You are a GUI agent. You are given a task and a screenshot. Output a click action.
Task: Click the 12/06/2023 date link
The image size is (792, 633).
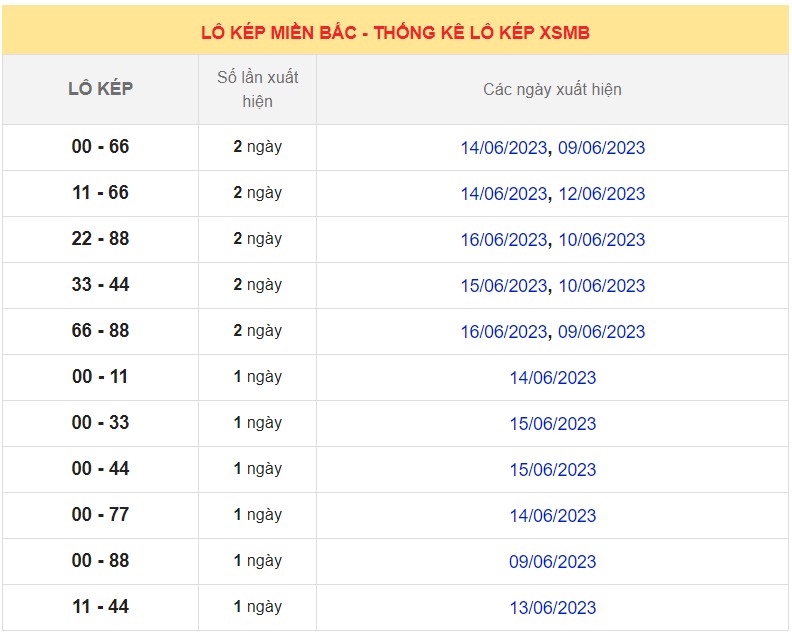click(x=601, y=194)
